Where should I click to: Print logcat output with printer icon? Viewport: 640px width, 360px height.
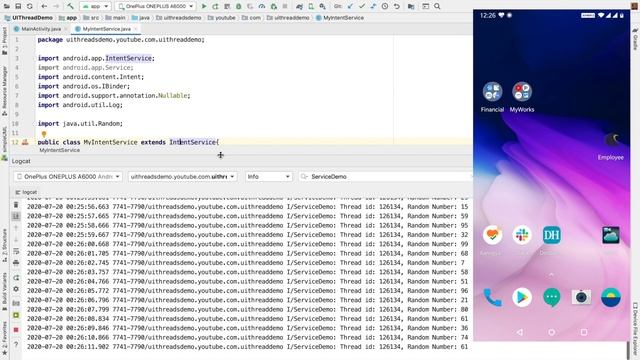pyautogui.click(x=16, y=262)
